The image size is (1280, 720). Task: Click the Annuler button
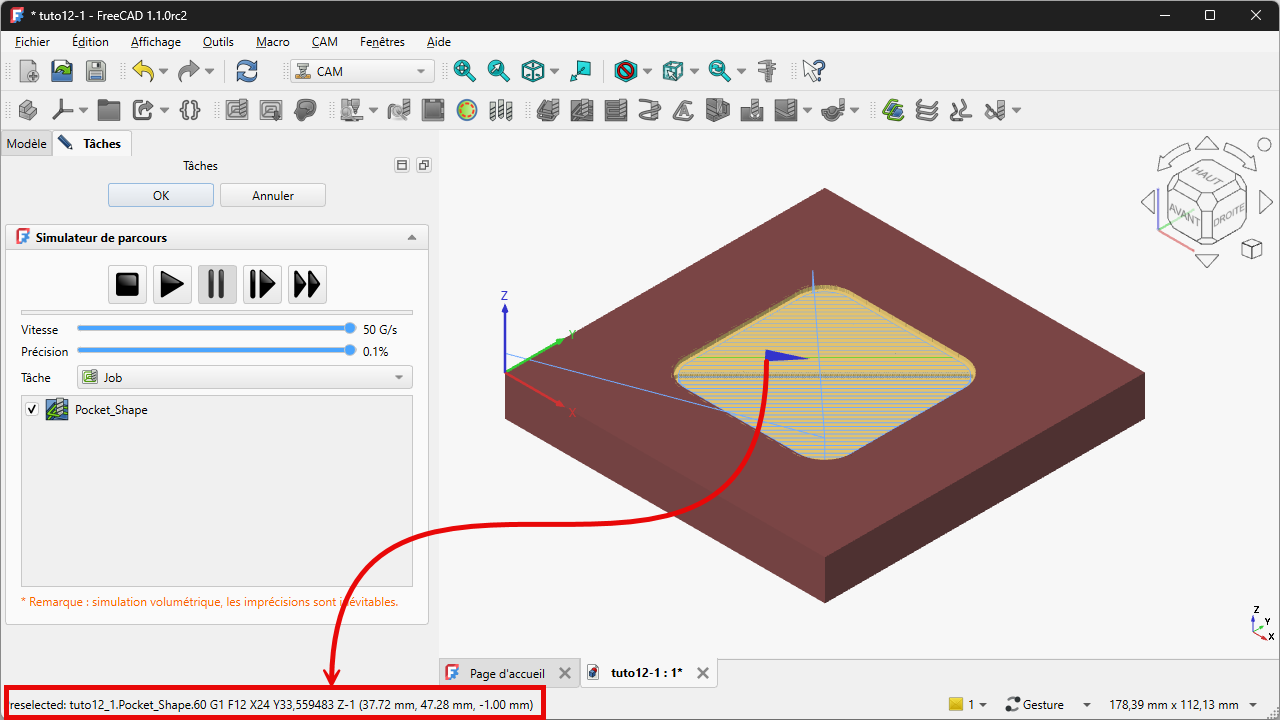pyautogui.click(x=273, y=196)
